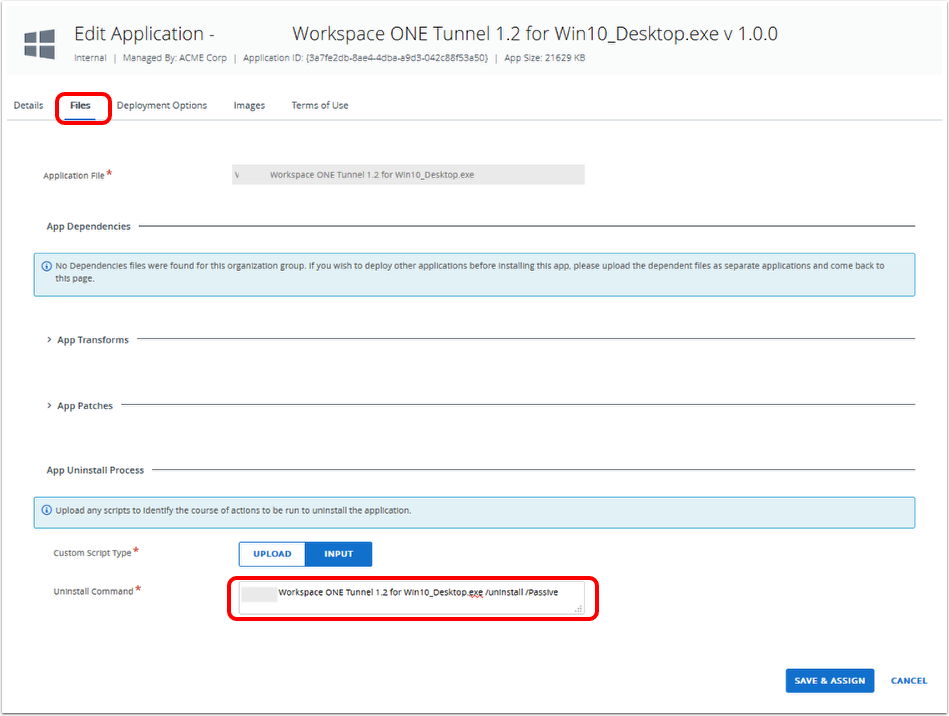Go to the Deployment Options tab
The height and width of the screenshot is (716, 949).
point(162,105)
